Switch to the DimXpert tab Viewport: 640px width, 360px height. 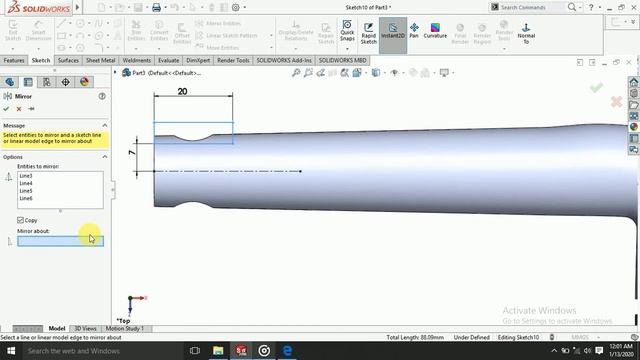[x=198, y=60]
